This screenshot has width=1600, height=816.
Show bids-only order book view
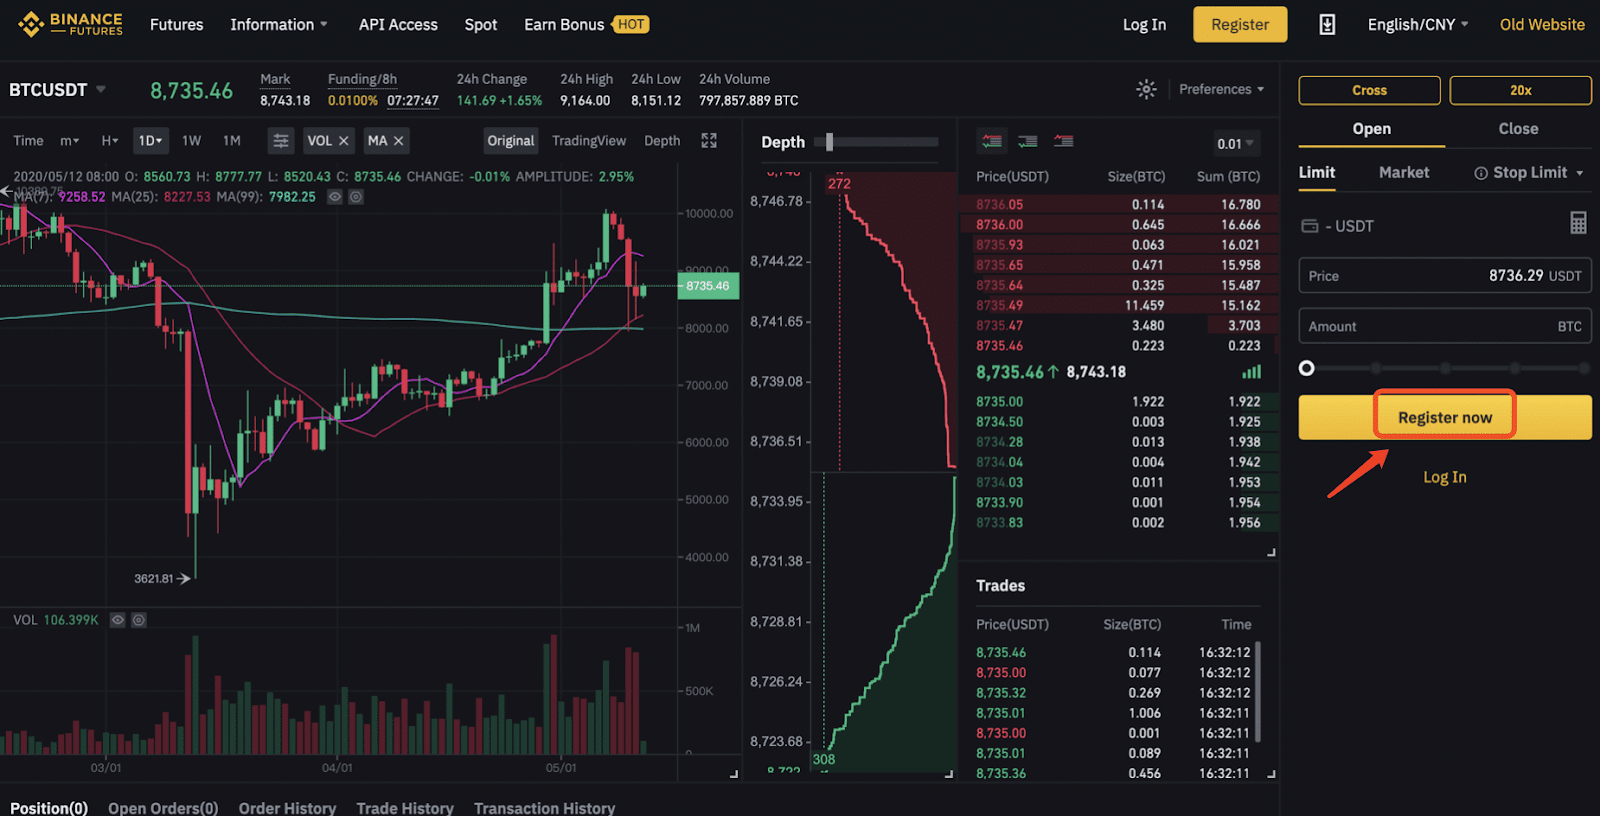point(1028,142)
